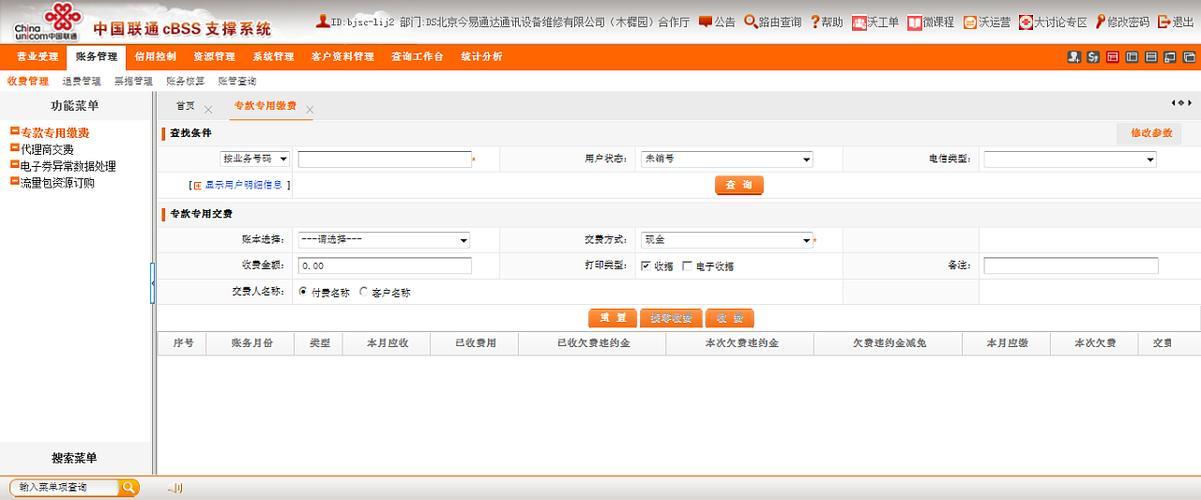The width and height of the screenshot is (1201, 500).
Task: Switch to the 退费管理 submenu
Action: coord(81,81)
